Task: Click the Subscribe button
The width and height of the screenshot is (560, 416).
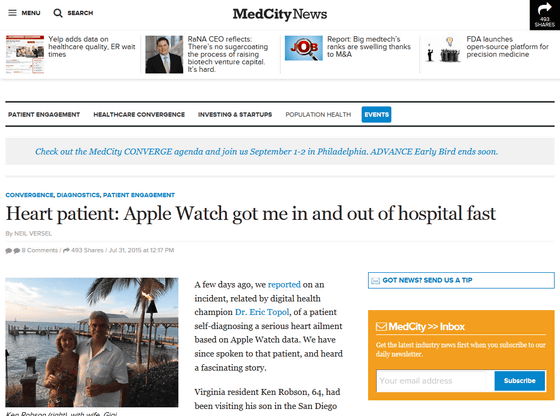Action: pyautogui.click(x=520, y=381)
